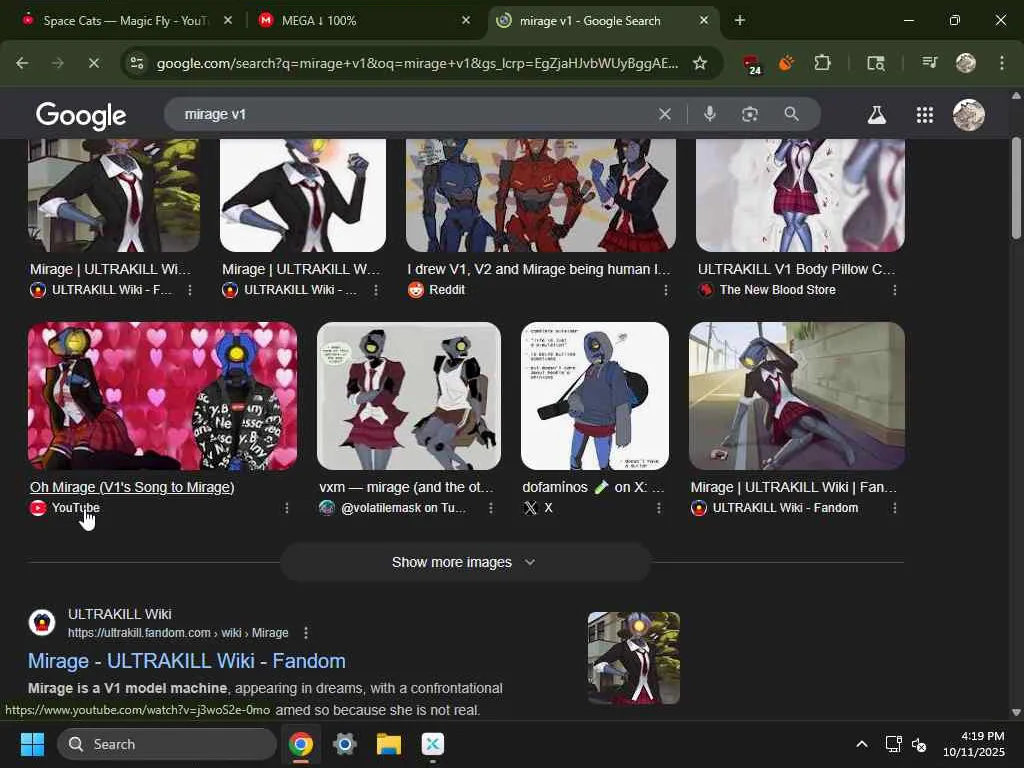Open dofaminos on X result title
Screen dimensions: 1024x768
(593, 487)
